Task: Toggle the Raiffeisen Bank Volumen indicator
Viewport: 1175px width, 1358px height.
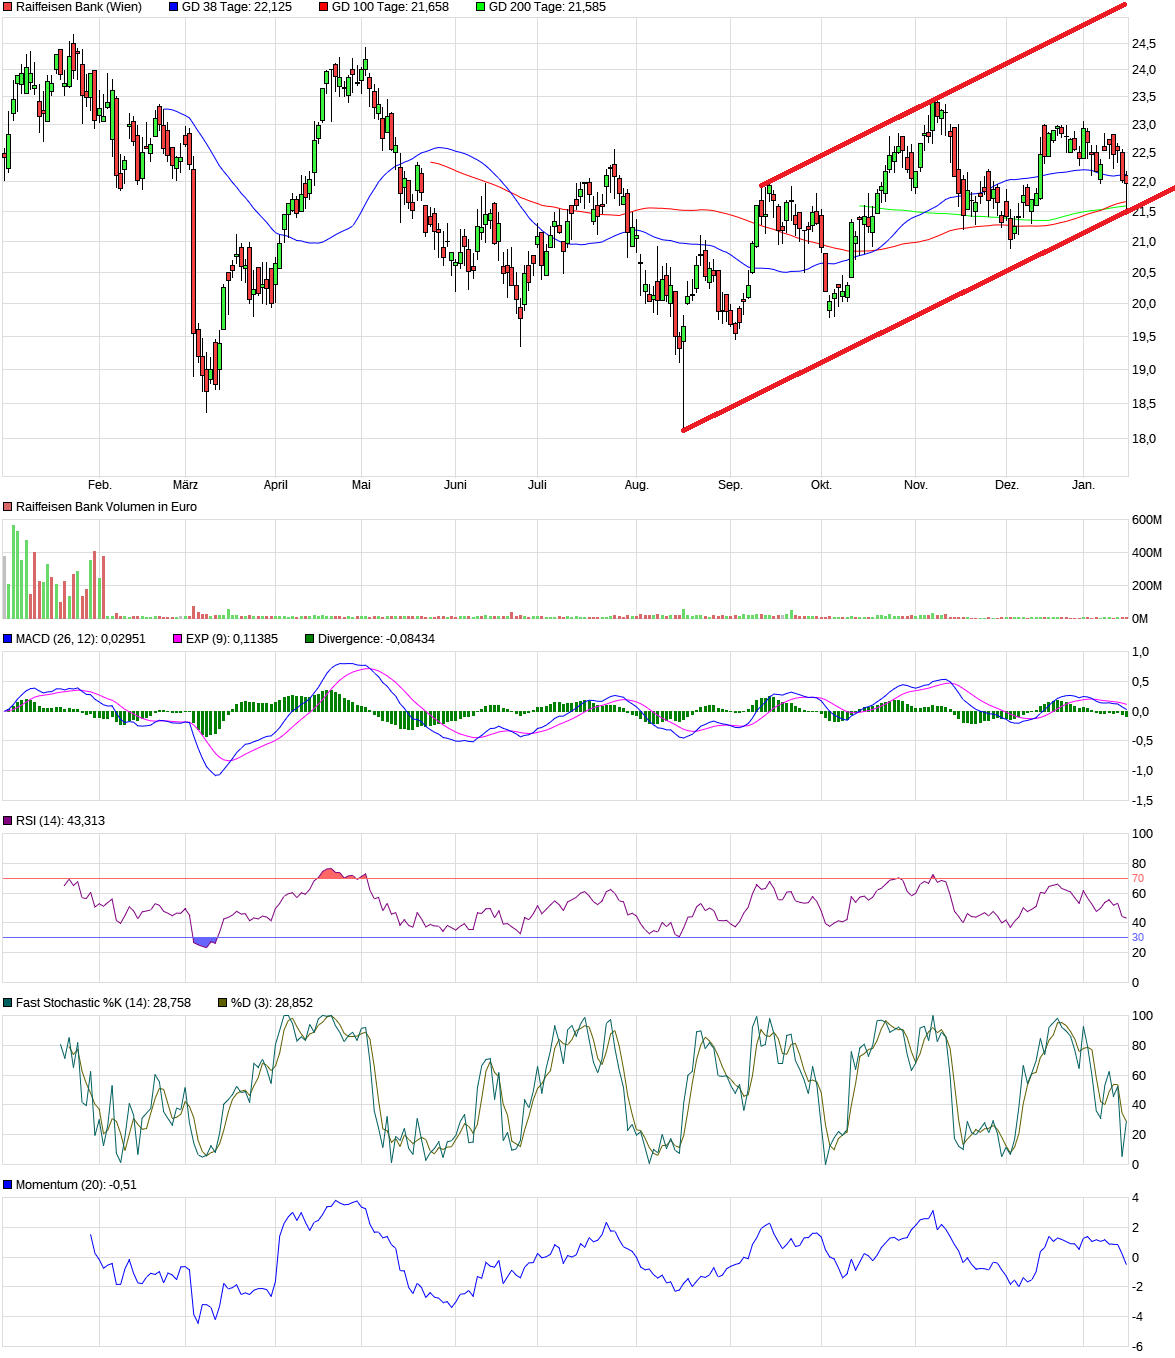Action: click(x=8, y=507)
